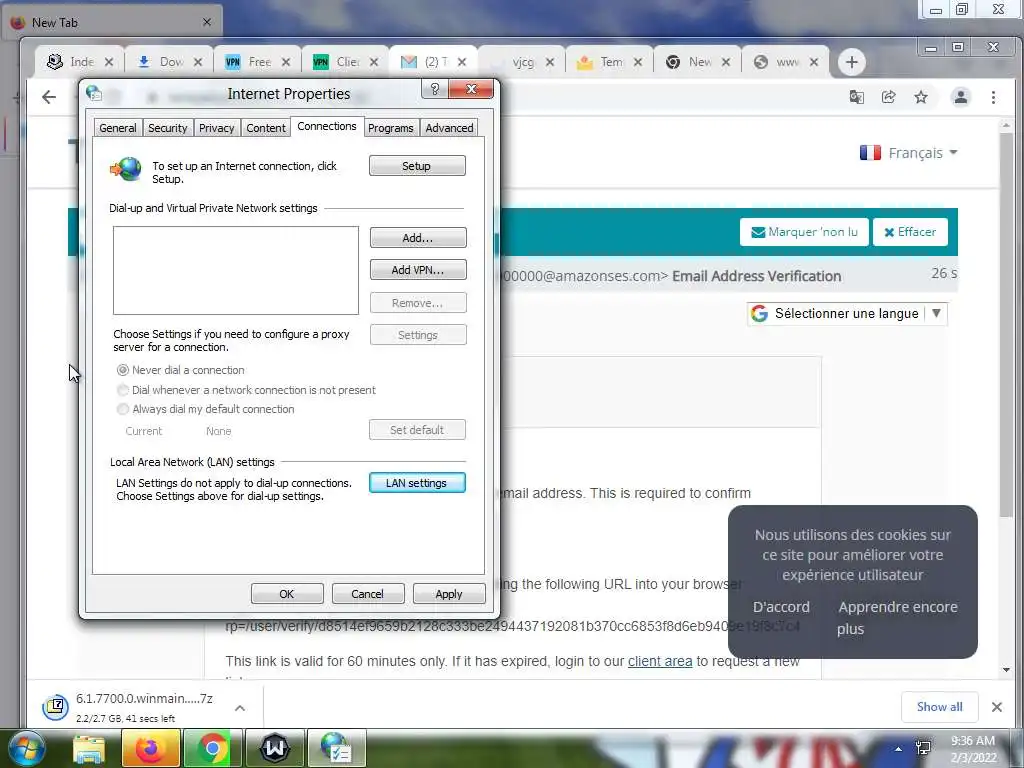
Task: Click the network tray icon
Action: [923, 748]
